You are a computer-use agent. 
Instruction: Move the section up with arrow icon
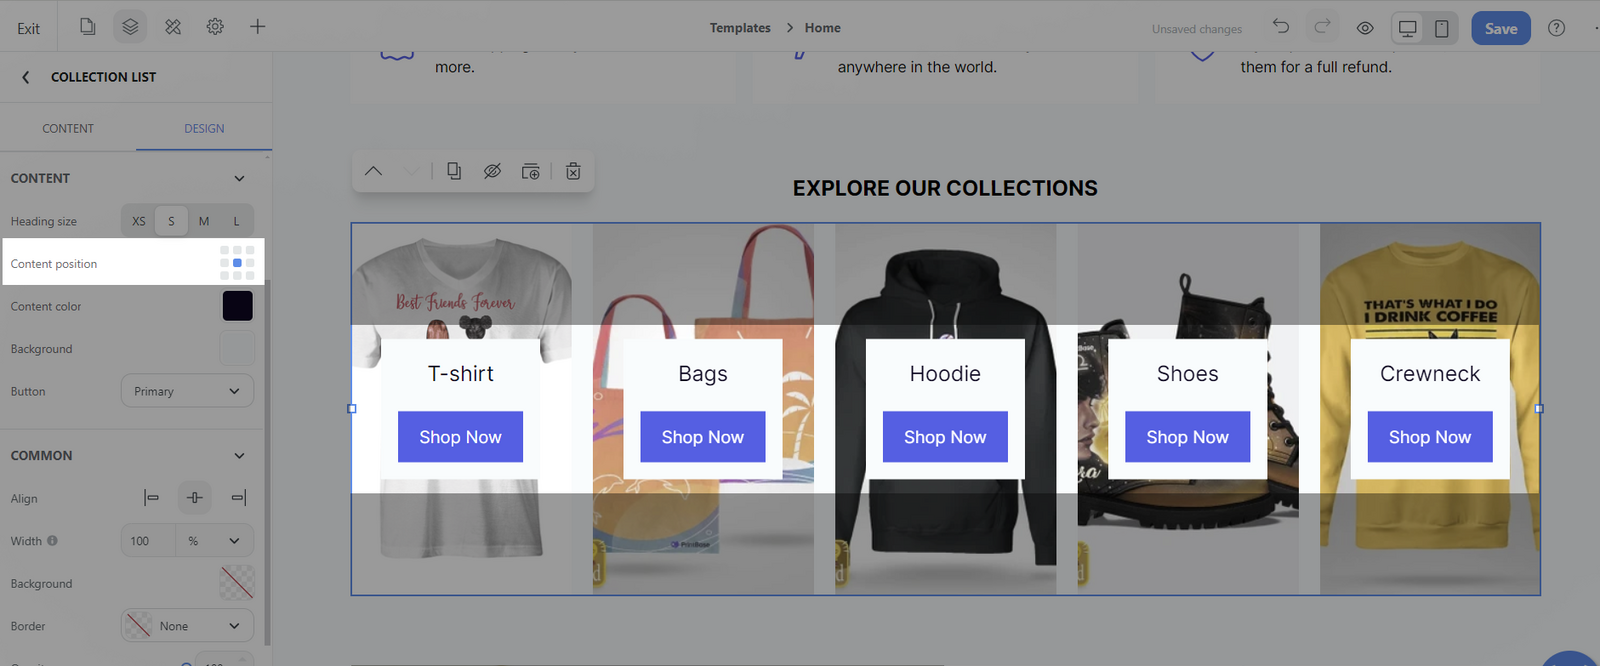pyautogui.click(x=373, y=171)
